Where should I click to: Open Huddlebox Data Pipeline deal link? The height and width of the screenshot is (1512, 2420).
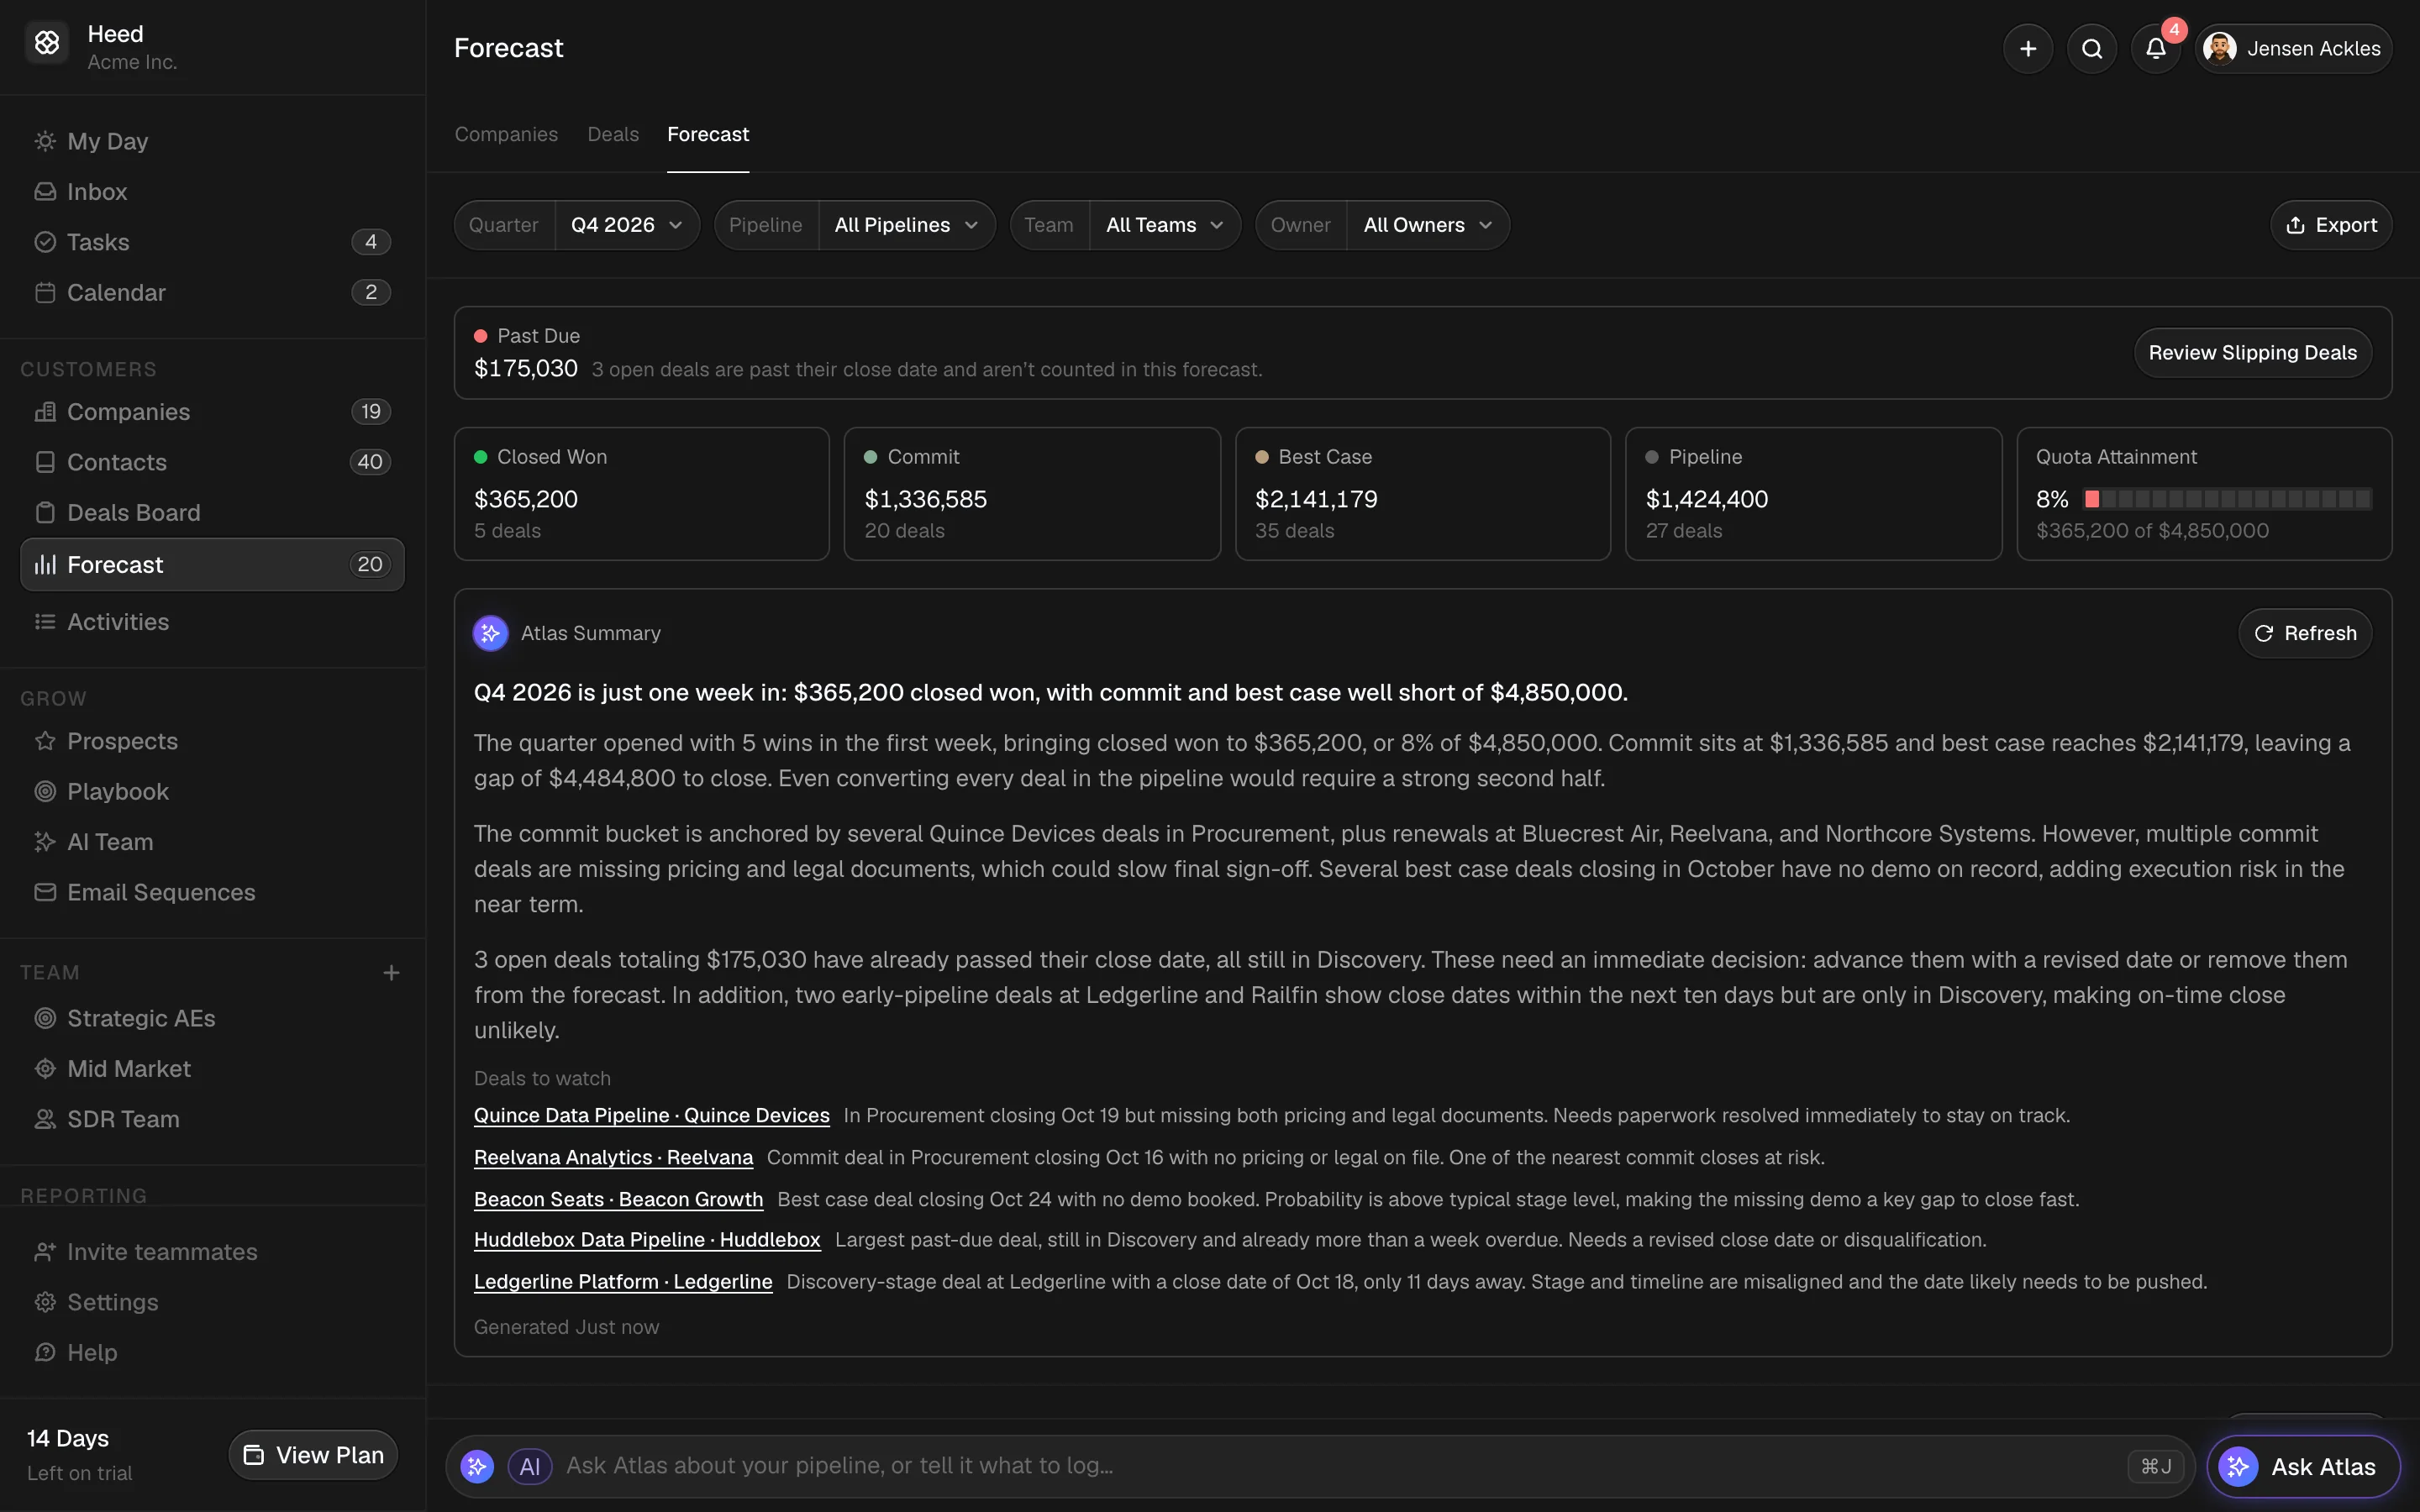coord(647,1240)
